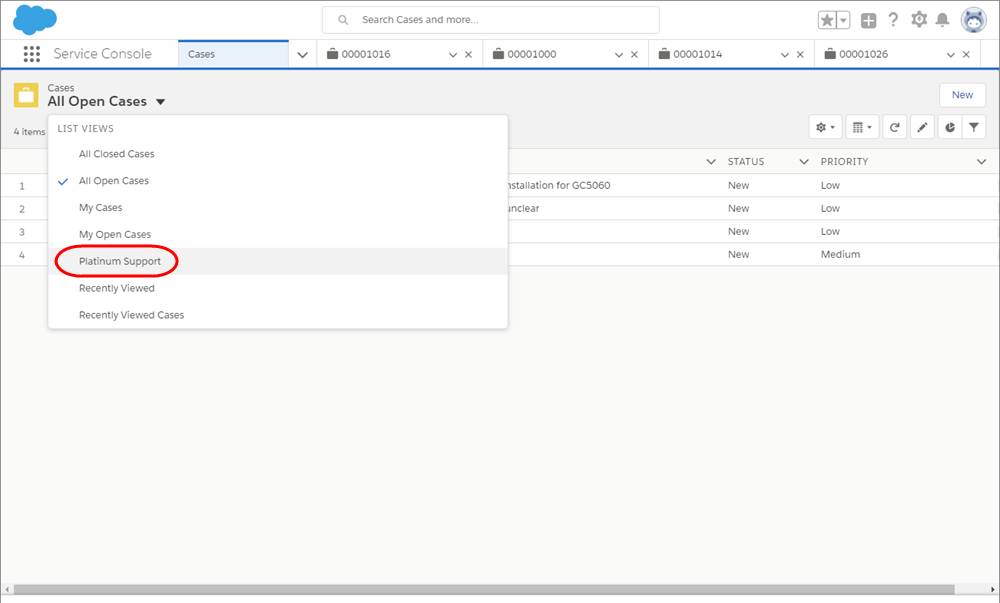1000x603 pixels.
Task: Click the search magnifier icon
Action: (x=343, y=20)
